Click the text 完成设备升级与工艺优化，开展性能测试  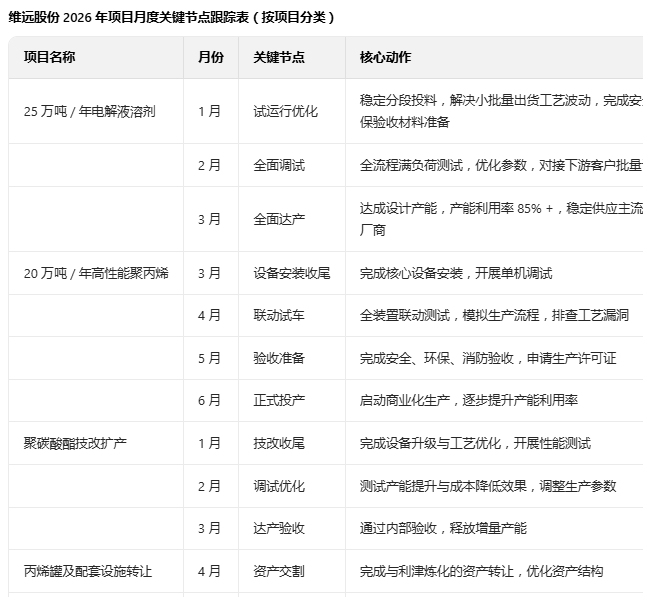475,443
